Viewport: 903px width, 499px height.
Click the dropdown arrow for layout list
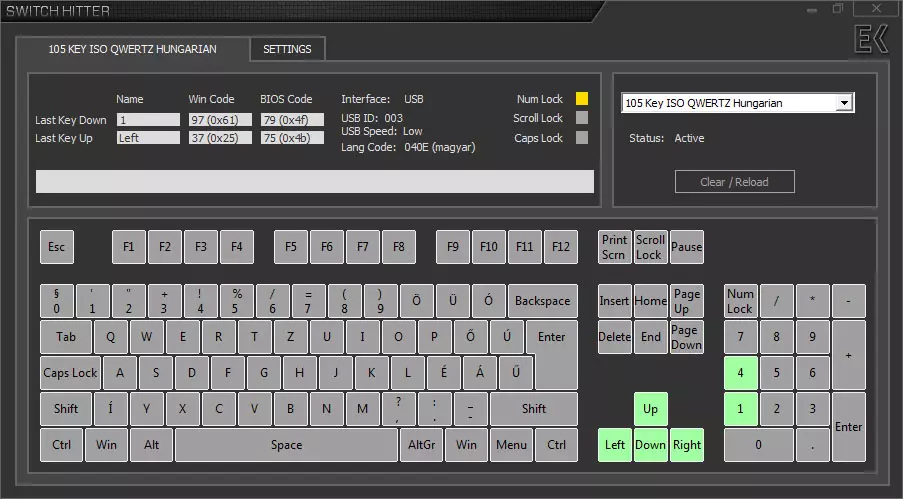pos(844,103)
